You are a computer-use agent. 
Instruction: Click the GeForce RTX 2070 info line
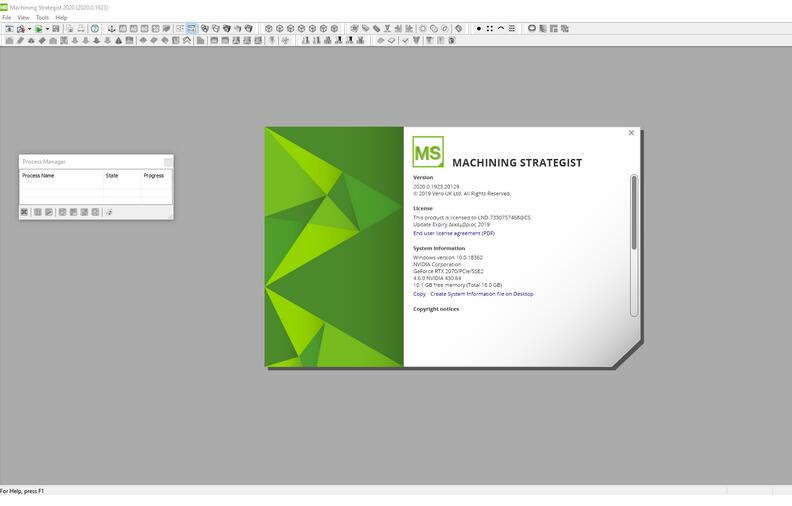pyautogui.click(x=448, y=271)
